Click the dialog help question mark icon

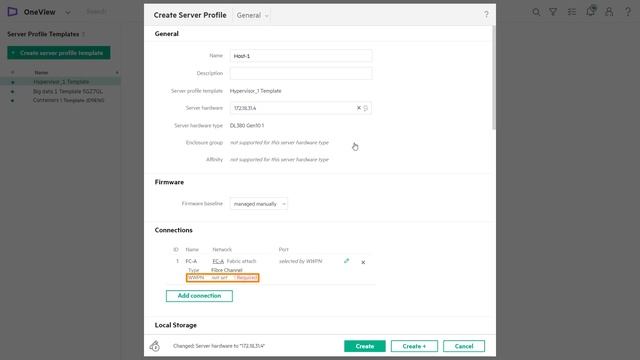coord(486,15)
